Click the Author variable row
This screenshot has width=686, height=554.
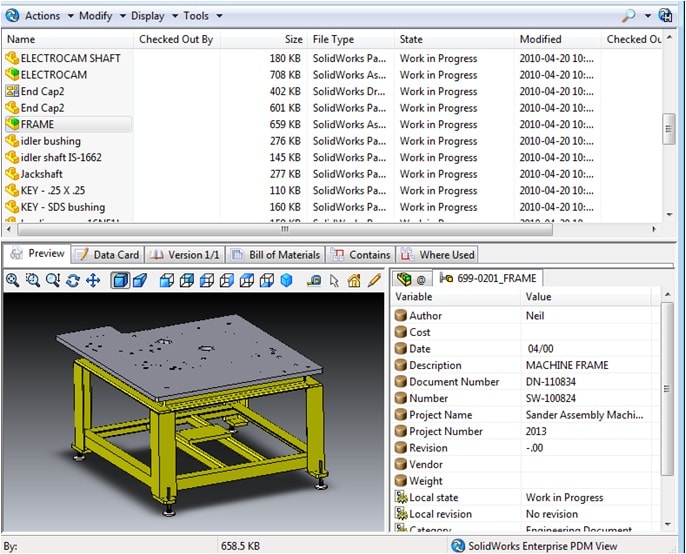pos(524,316)
